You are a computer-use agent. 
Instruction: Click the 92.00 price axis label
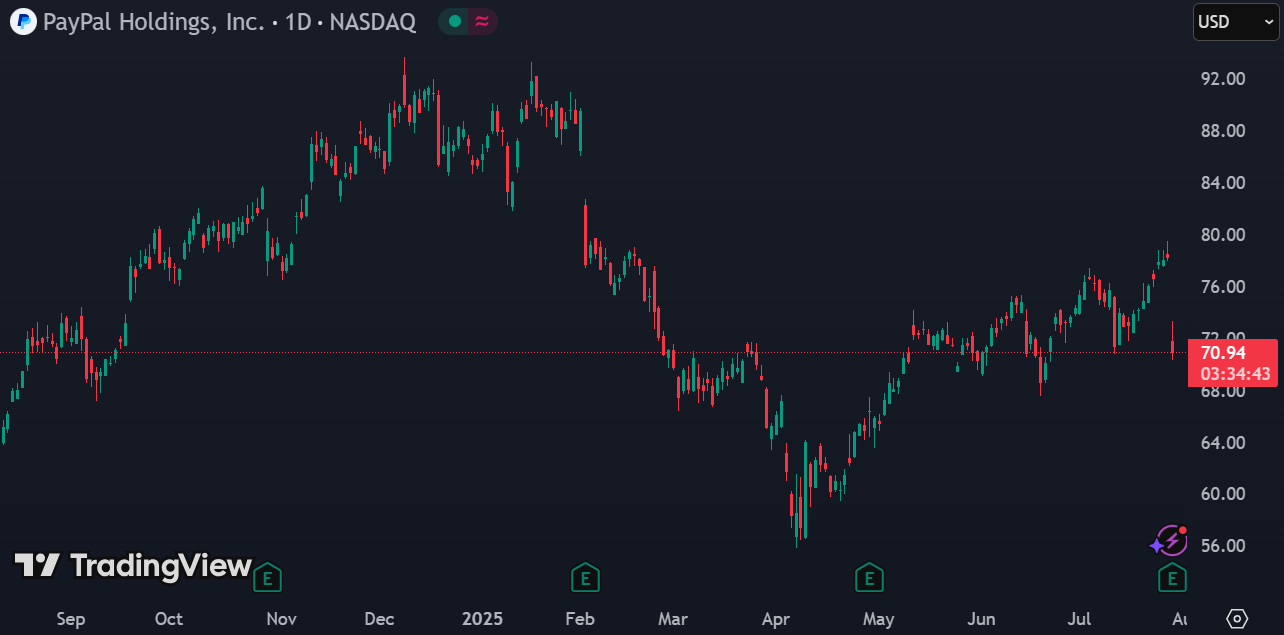(x=1221, y=79)
